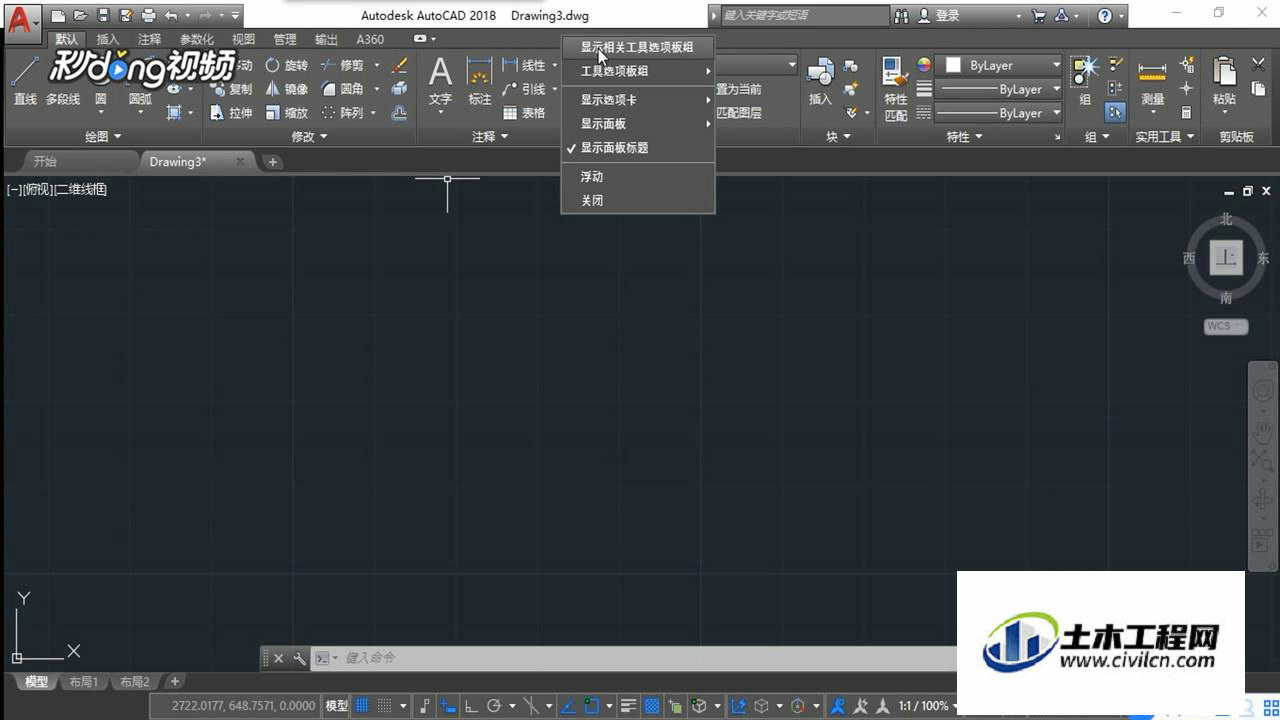
Task: Select Match Properties (特性匹配) tool
Action: 895,88
